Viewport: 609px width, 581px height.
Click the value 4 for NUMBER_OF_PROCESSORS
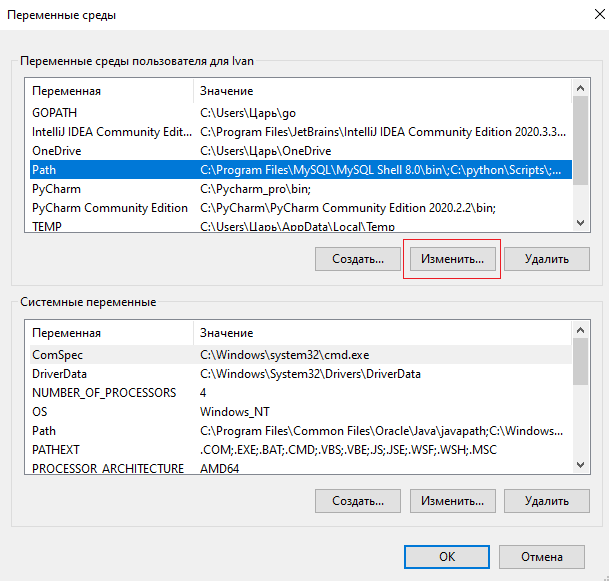203,393
